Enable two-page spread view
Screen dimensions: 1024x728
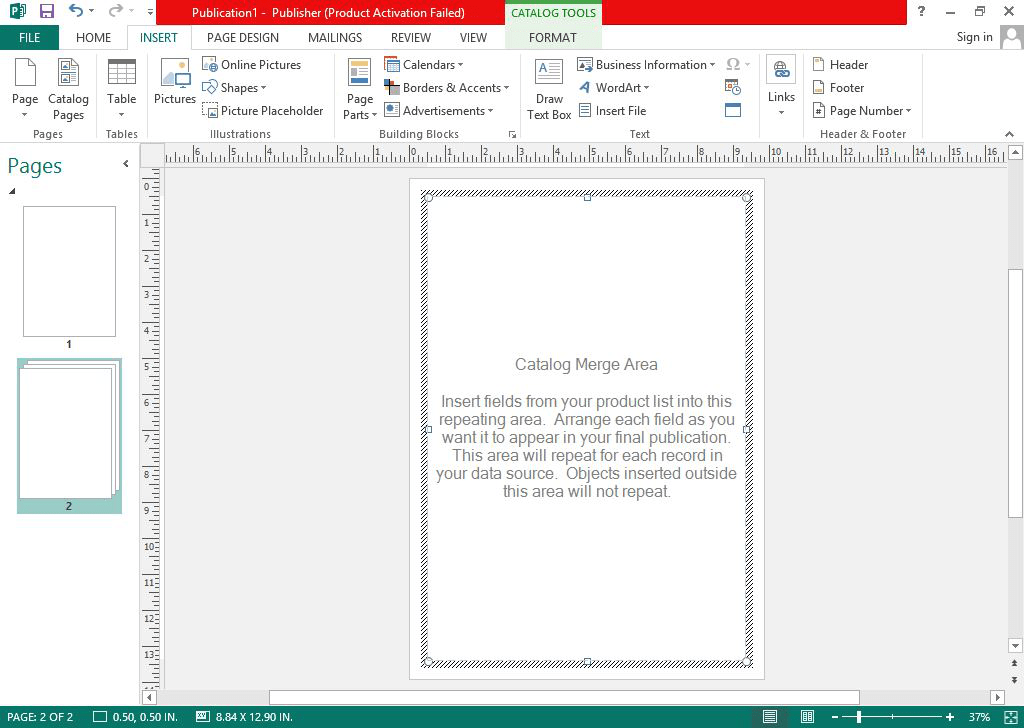pos(807,716)
